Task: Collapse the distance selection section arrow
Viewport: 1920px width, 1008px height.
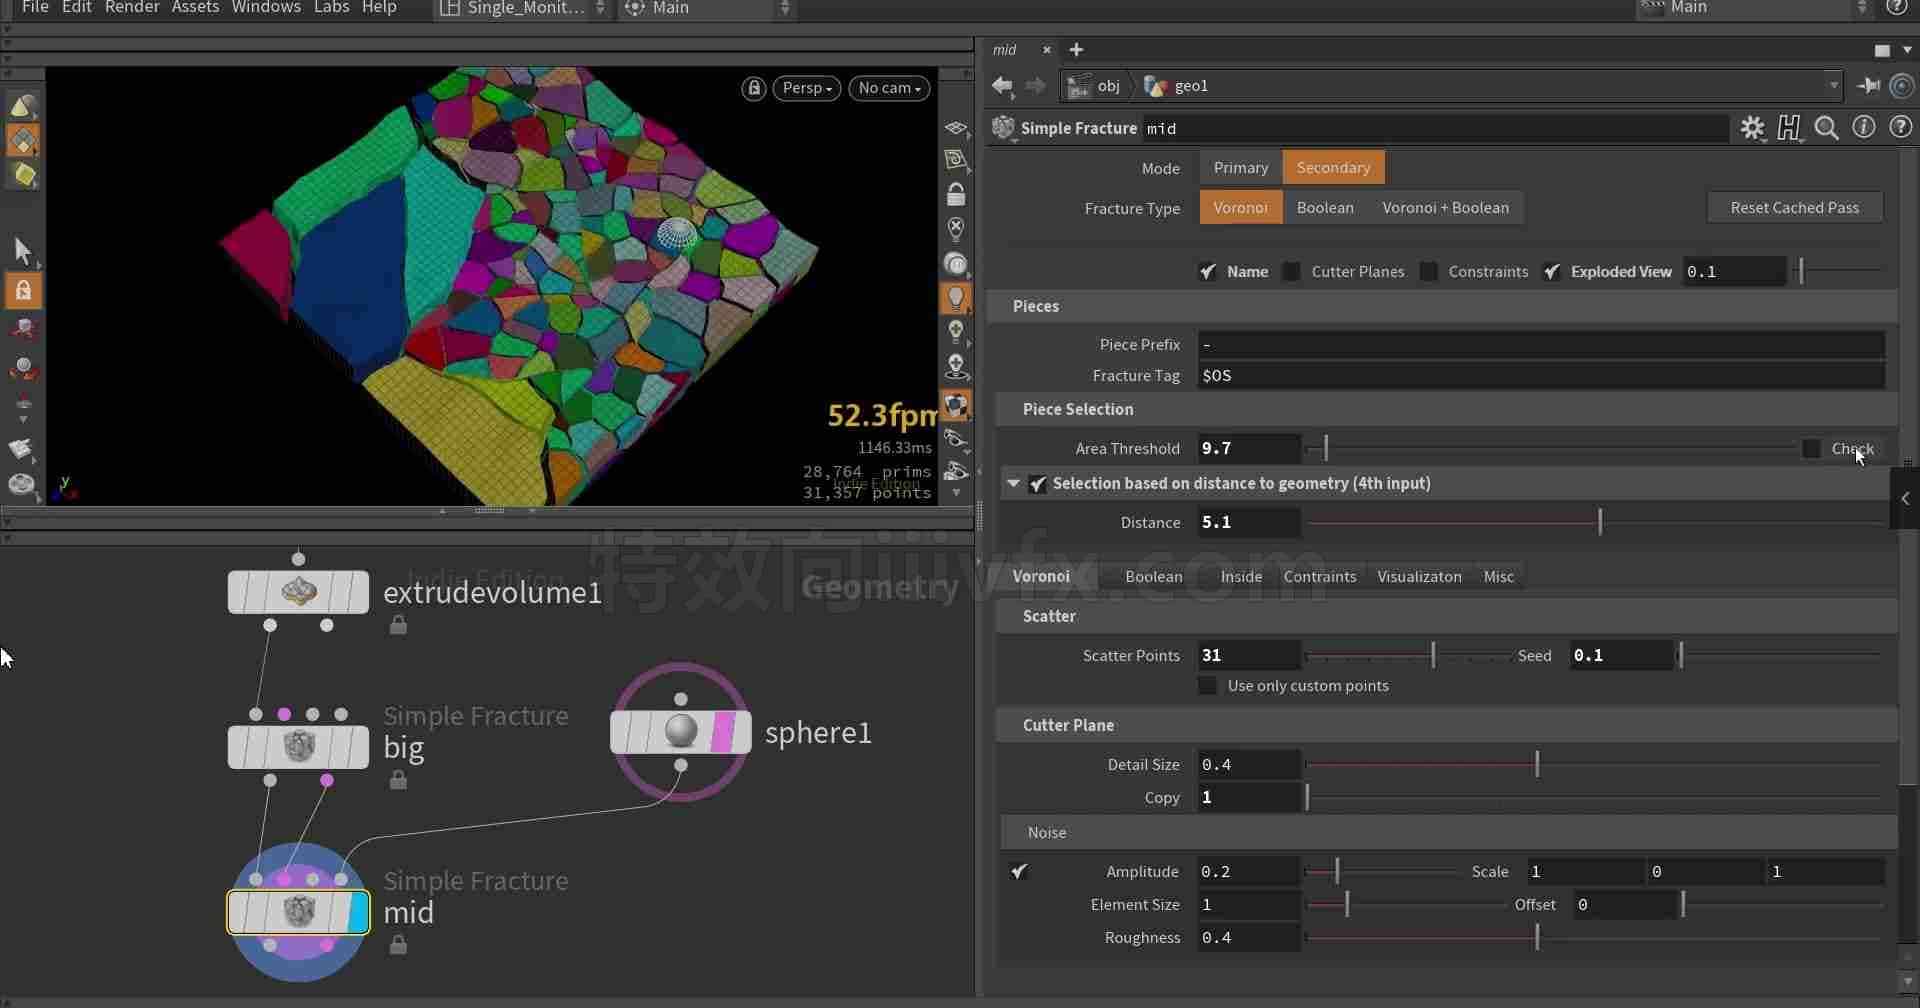Action: tap(1014, 484)
